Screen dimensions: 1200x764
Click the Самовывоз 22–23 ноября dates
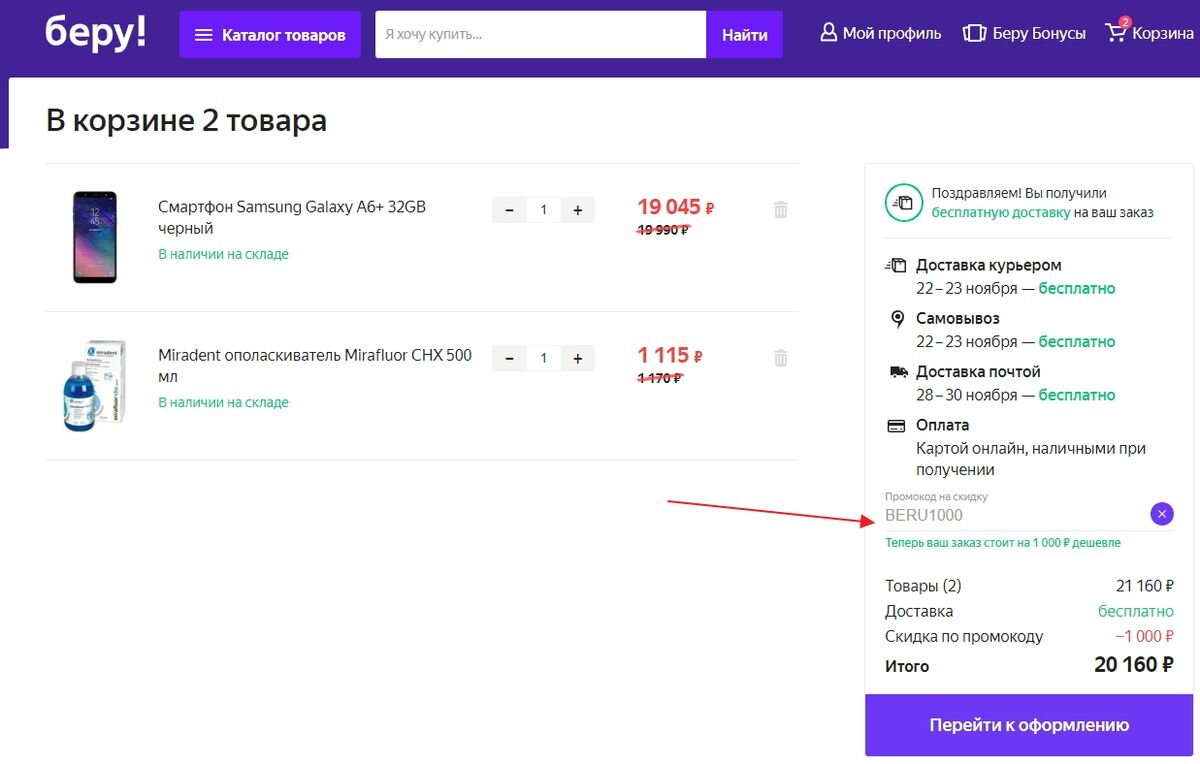tap(966, 342)
